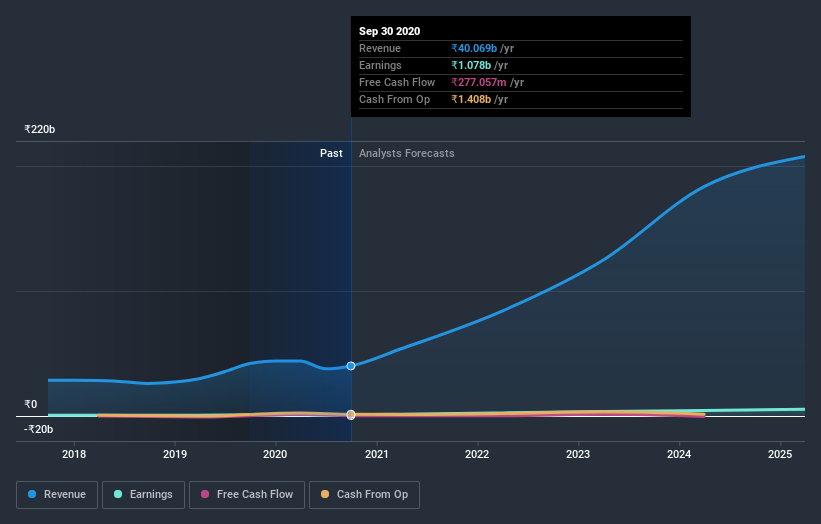Viewport: 821px width, 524px height.
Task: Click the ₹0 y-axis label
Action: (x=30, y=404)
